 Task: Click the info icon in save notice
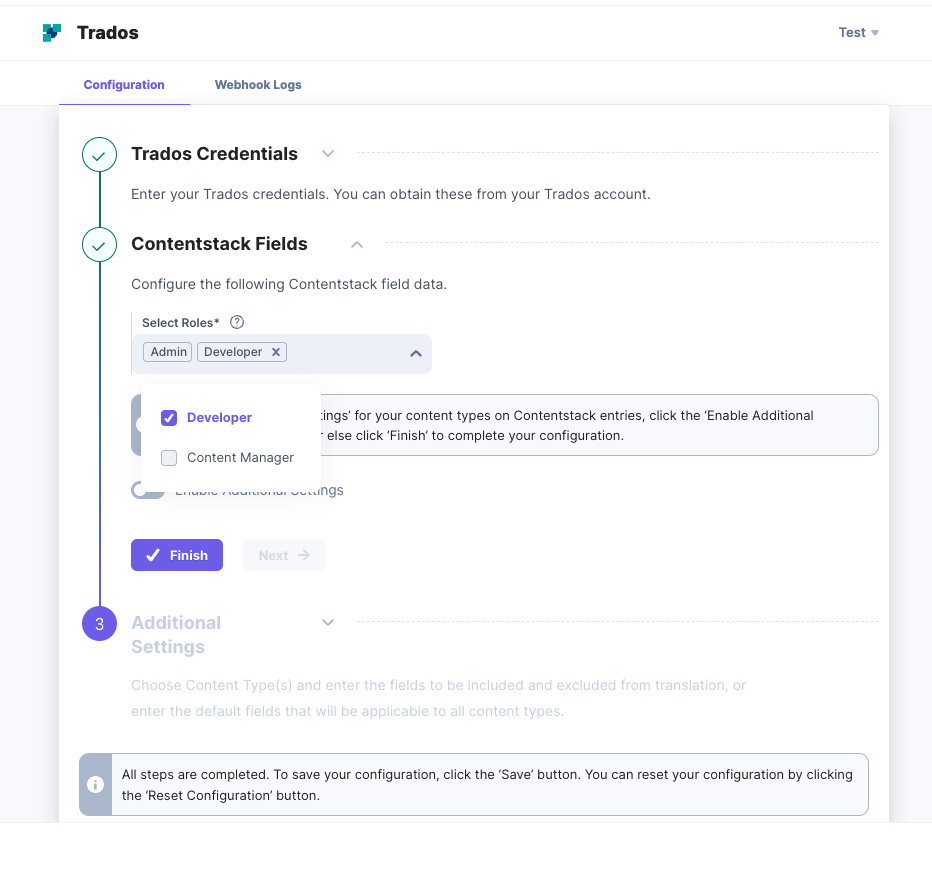[x=95, y=784]
